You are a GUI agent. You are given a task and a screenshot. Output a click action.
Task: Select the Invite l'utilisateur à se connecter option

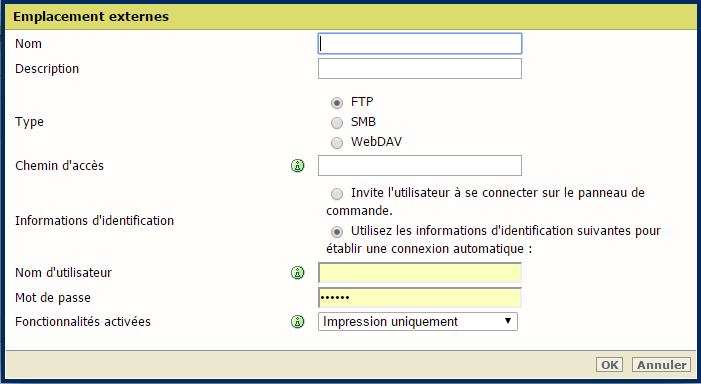coord(337,194)
